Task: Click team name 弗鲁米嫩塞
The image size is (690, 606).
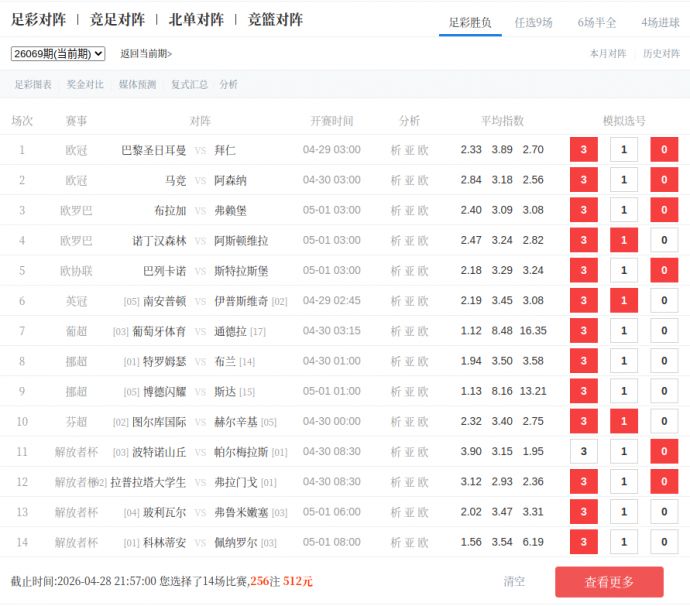Action: click(241, 512)
